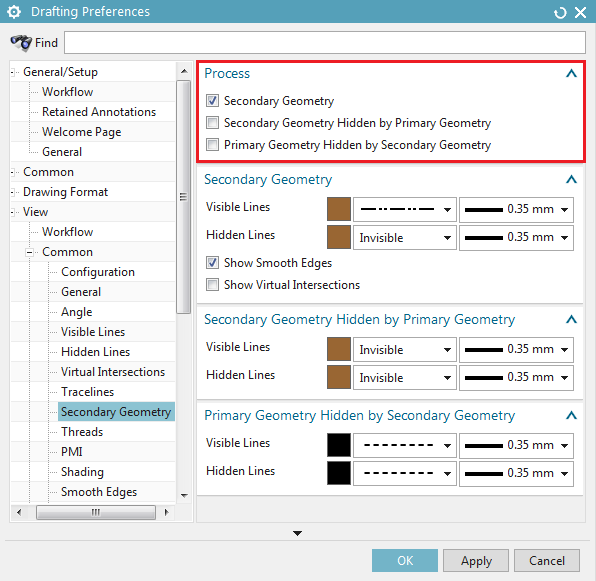Click tree horizontal scroll left arrow
Viewport: 596px width, 581px height.
click(x=19, y=512)
